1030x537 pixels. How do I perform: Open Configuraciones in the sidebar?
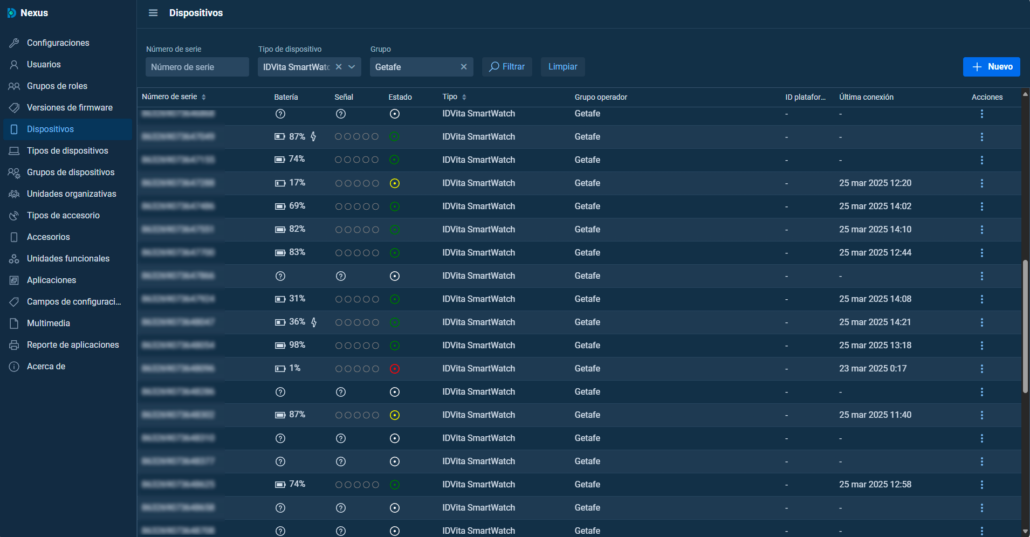pyautogui.click(x=58, y=43)
